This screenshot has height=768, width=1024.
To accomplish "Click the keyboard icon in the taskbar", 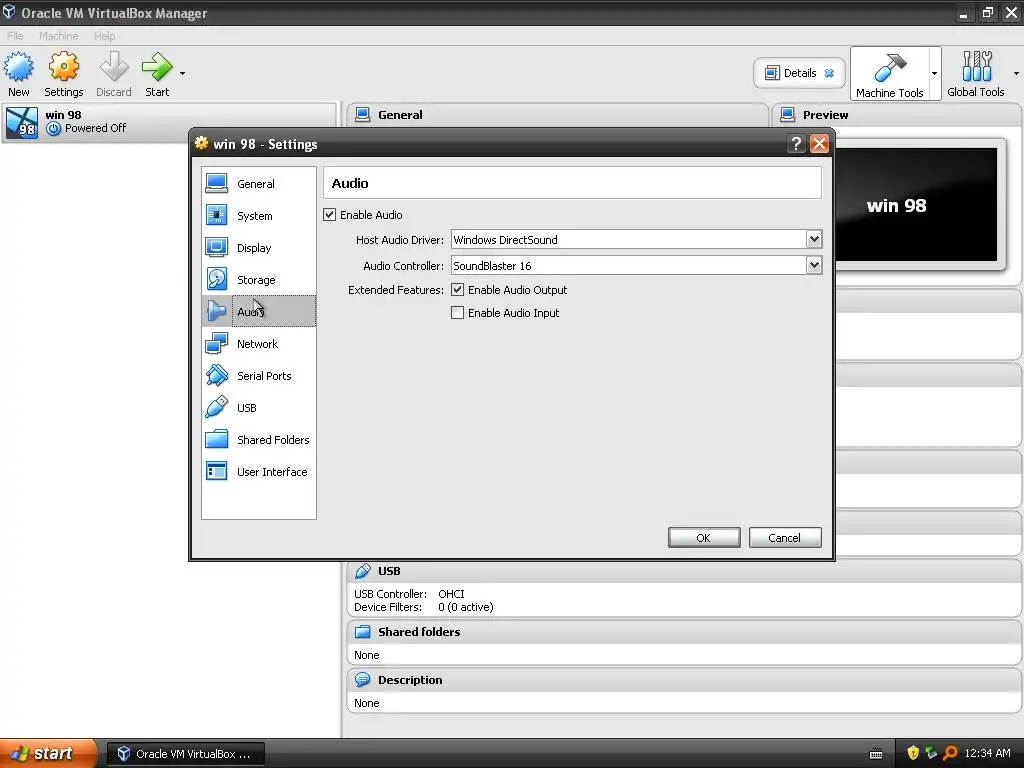I will tap(876, 754).
